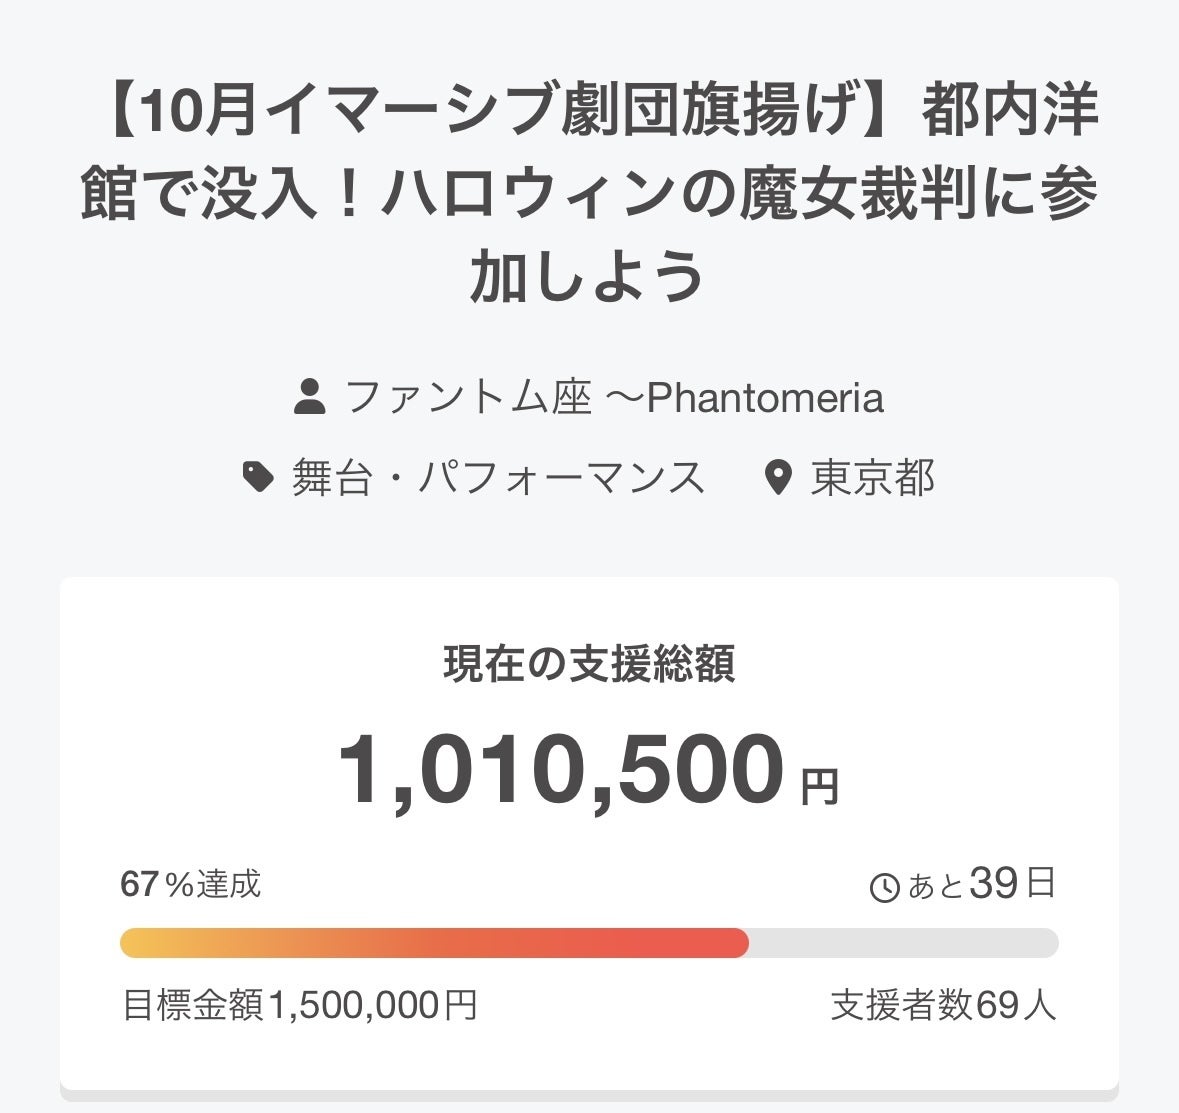
Task: Click the gray unfilled part of the progress bar
Action: coord(900,943)
